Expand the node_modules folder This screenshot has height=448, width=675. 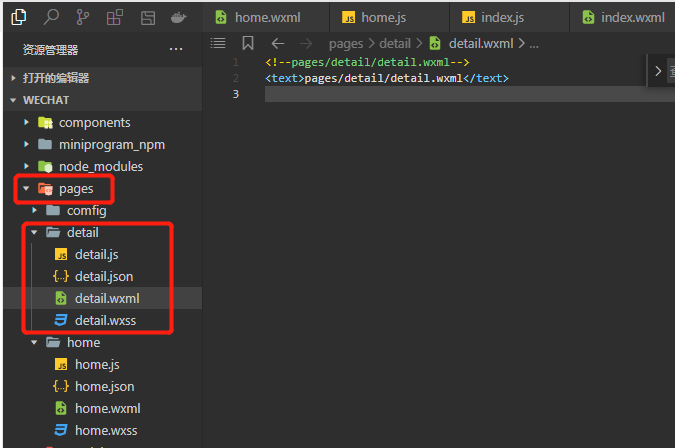(x=27, y=166)
